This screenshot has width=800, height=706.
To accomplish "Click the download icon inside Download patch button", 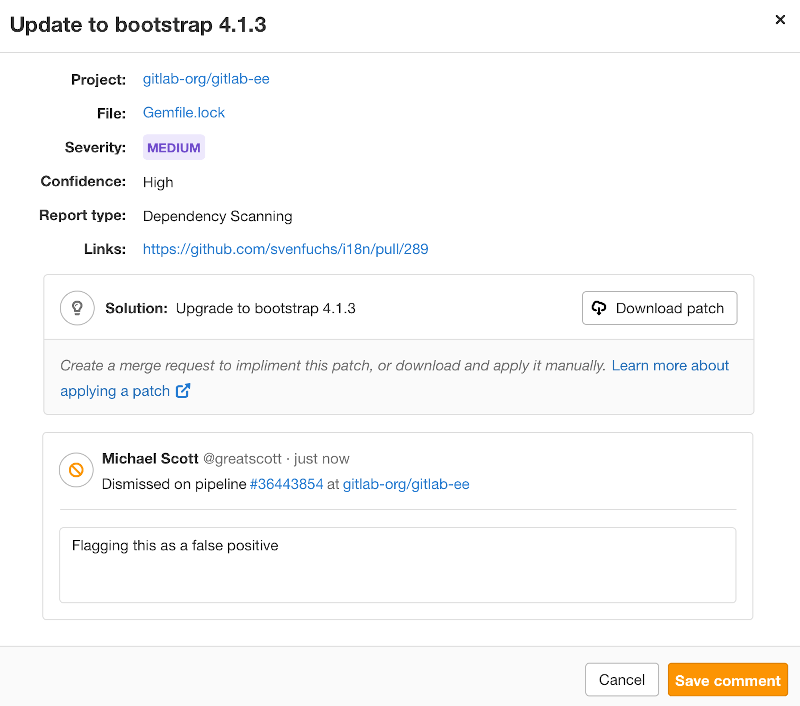I will 600,308.
